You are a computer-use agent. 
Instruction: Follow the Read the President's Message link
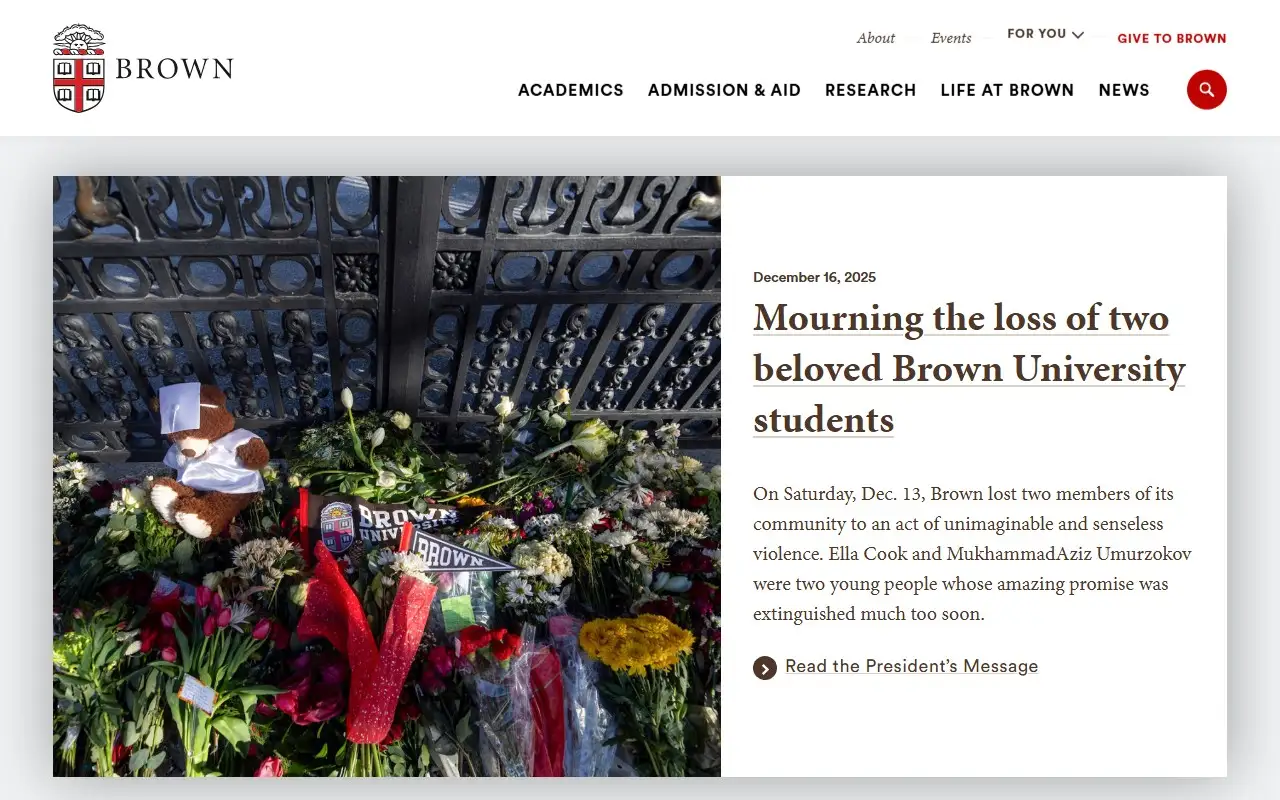pos(911,666)
